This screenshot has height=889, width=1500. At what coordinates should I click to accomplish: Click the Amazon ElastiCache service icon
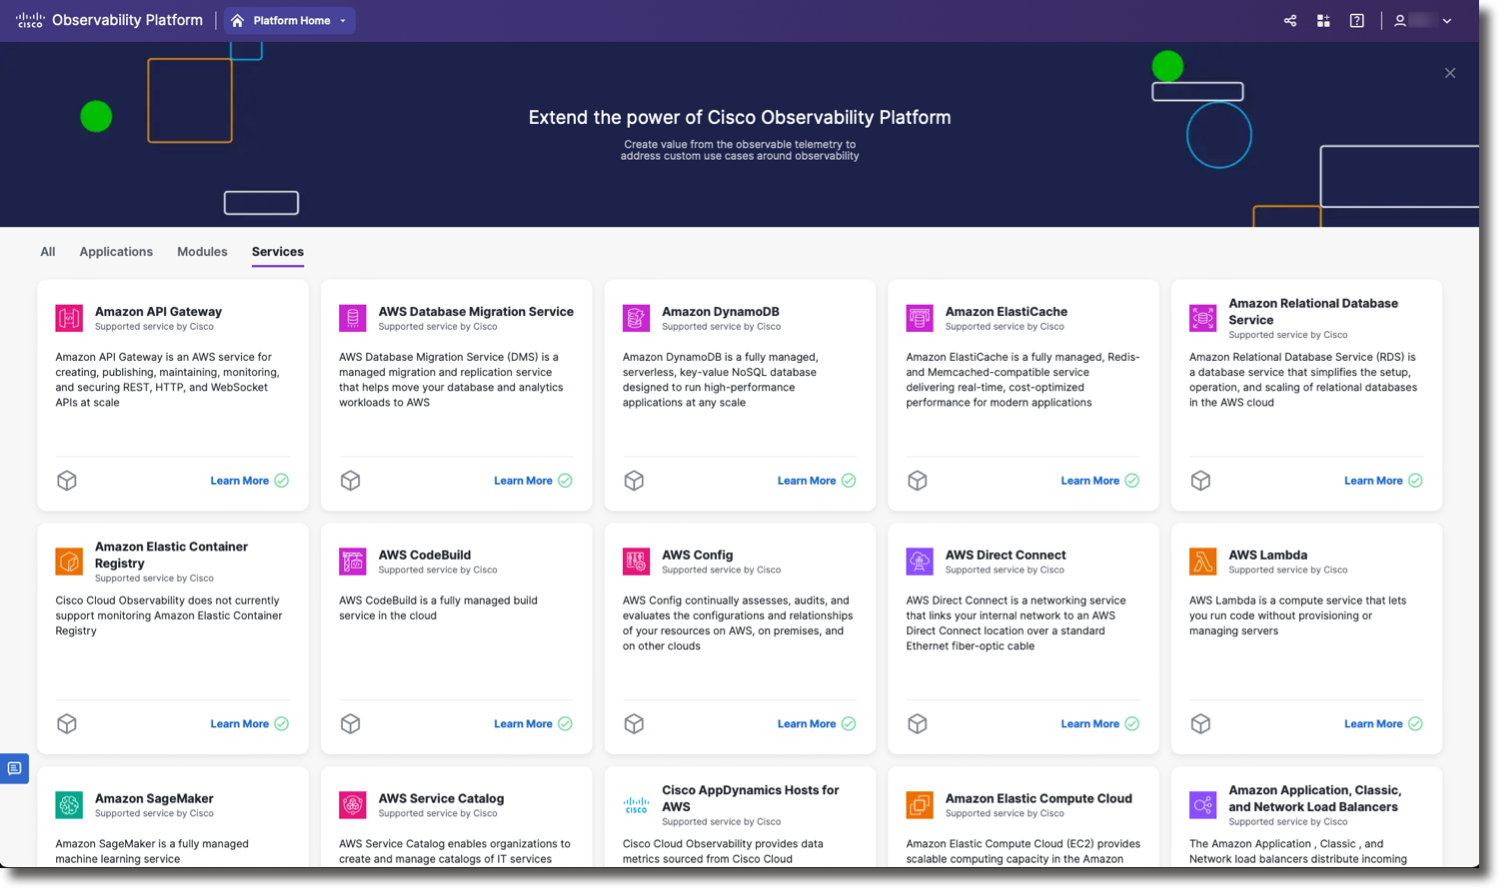pos(919,318)
